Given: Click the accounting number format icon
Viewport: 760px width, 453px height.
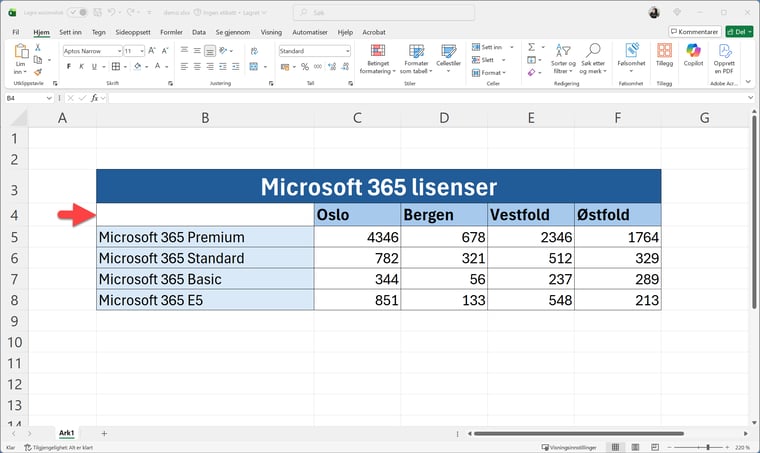Looking at the screenshot, I should (x=285, y=66).
